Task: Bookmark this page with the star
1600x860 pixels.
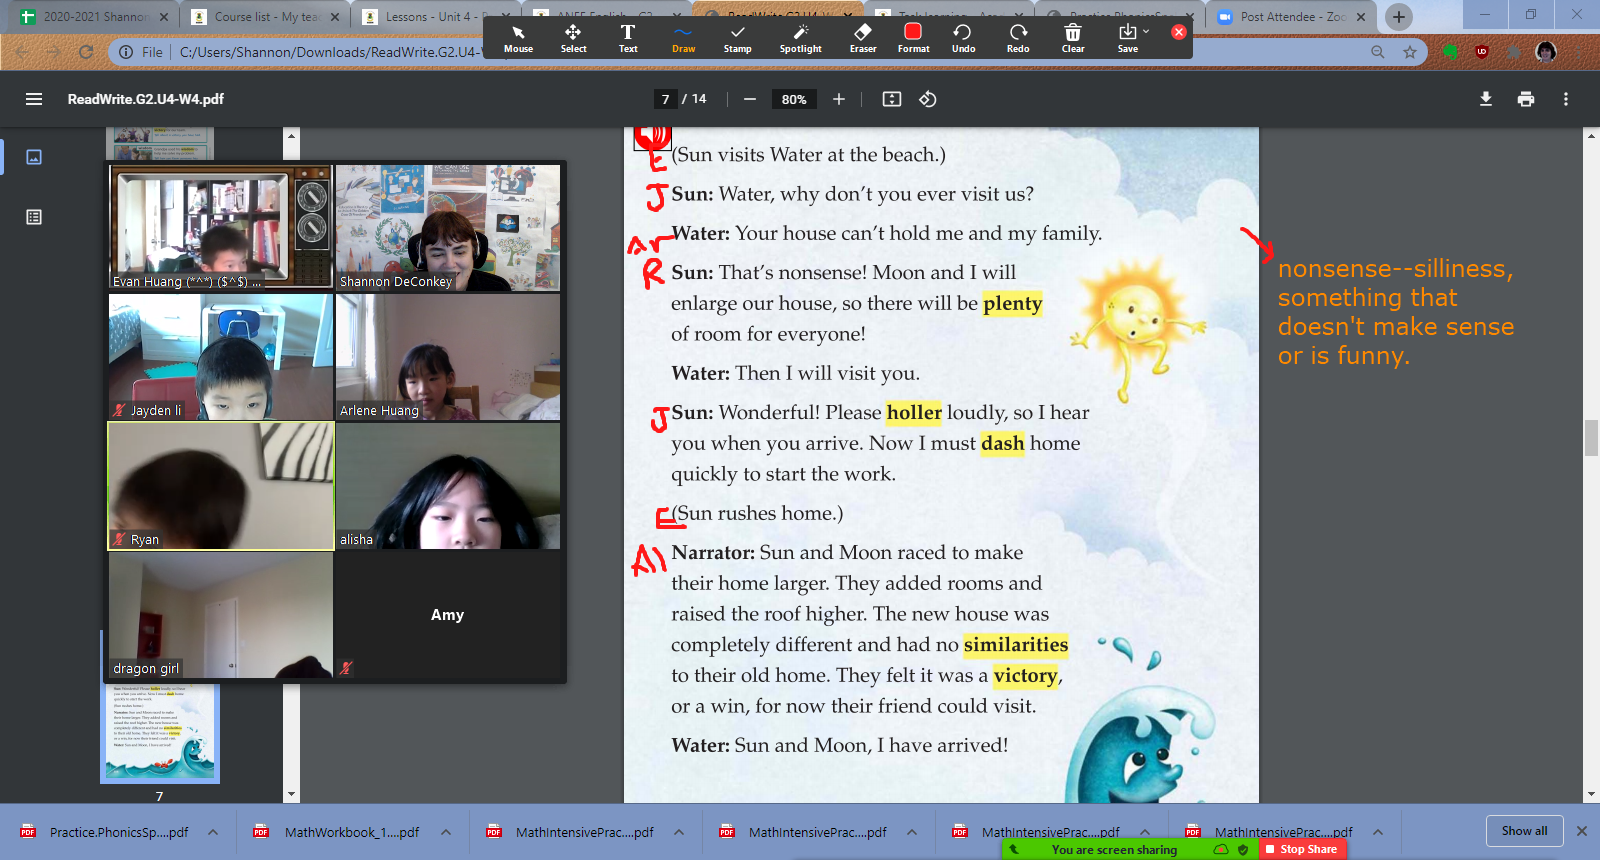Action: pos(1410,52)
